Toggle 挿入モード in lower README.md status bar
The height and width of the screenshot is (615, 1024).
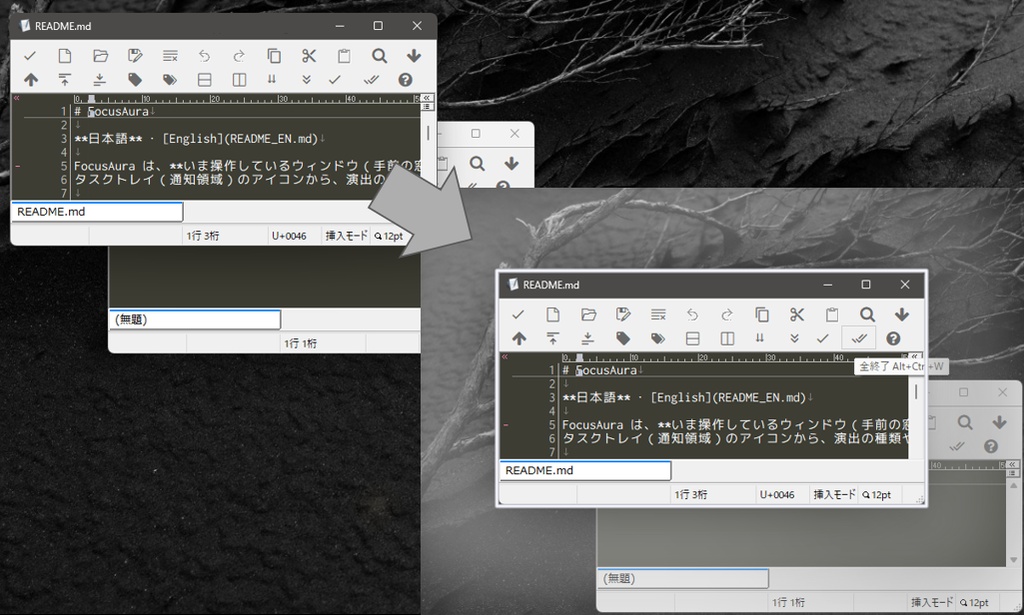pyautogui.click(x=835, y=494)
